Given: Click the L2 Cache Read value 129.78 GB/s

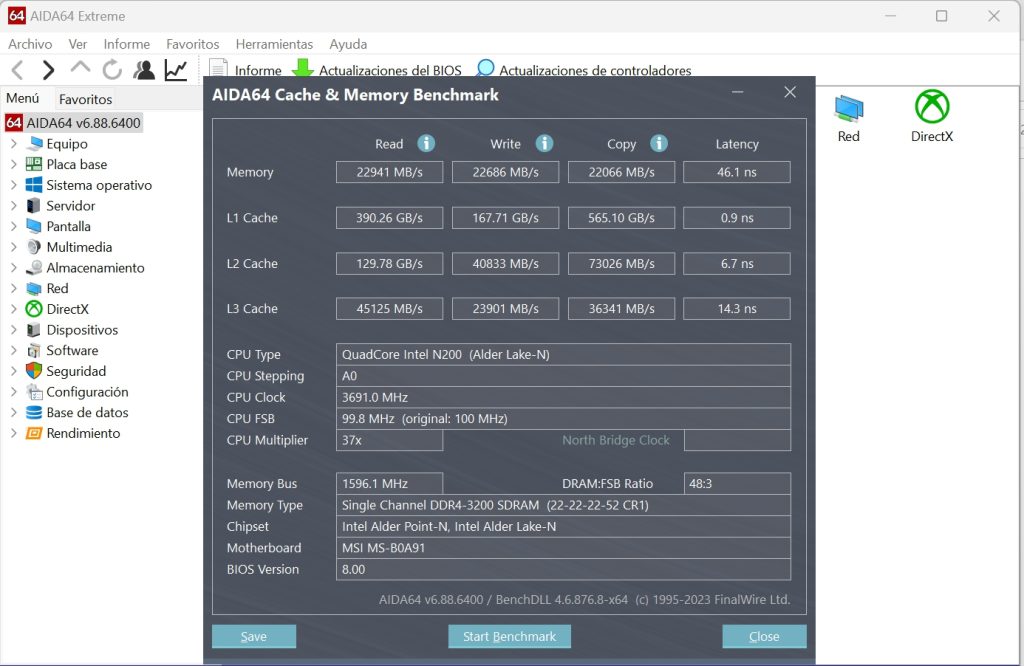Looking at the screenshot, I should (x=389, y=264).
